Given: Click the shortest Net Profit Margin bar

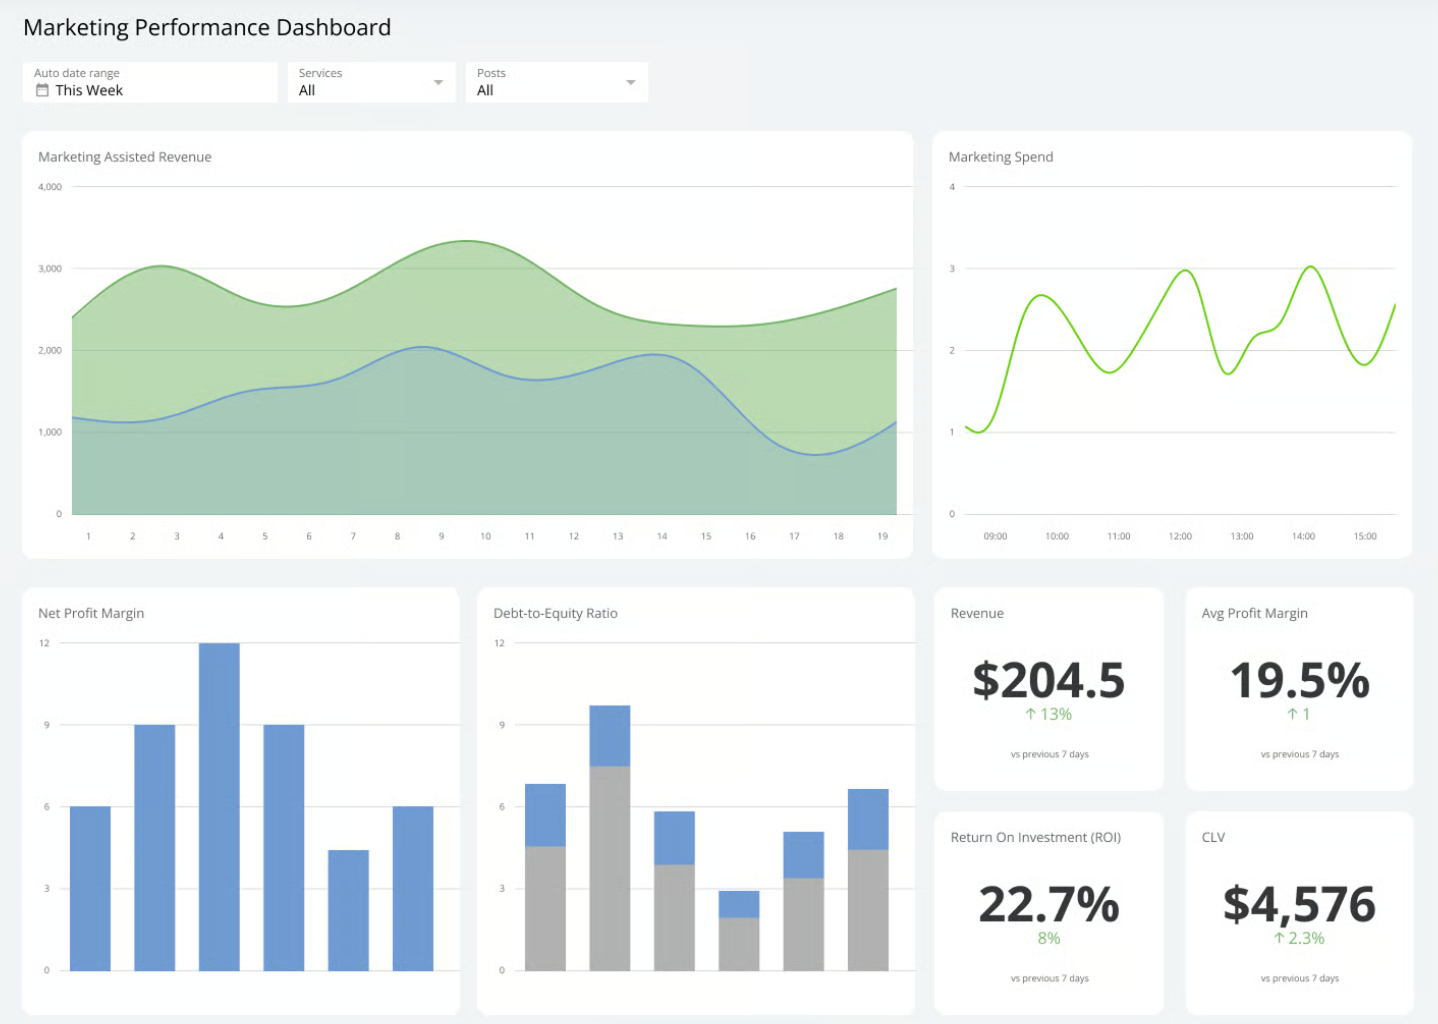Looking at the screenshot, I should 348,910.
